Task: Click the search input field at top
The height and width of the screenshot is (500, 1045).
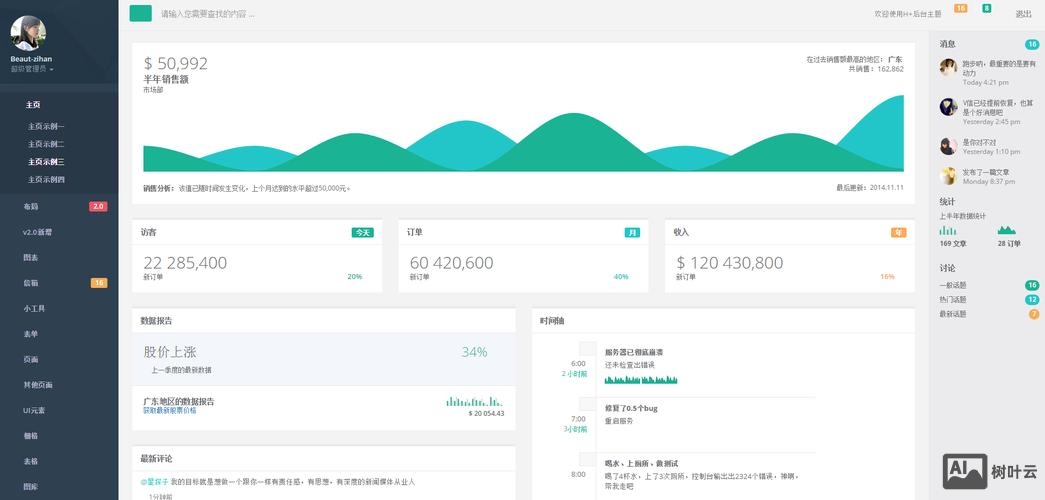Action: (x=400, y=14)
